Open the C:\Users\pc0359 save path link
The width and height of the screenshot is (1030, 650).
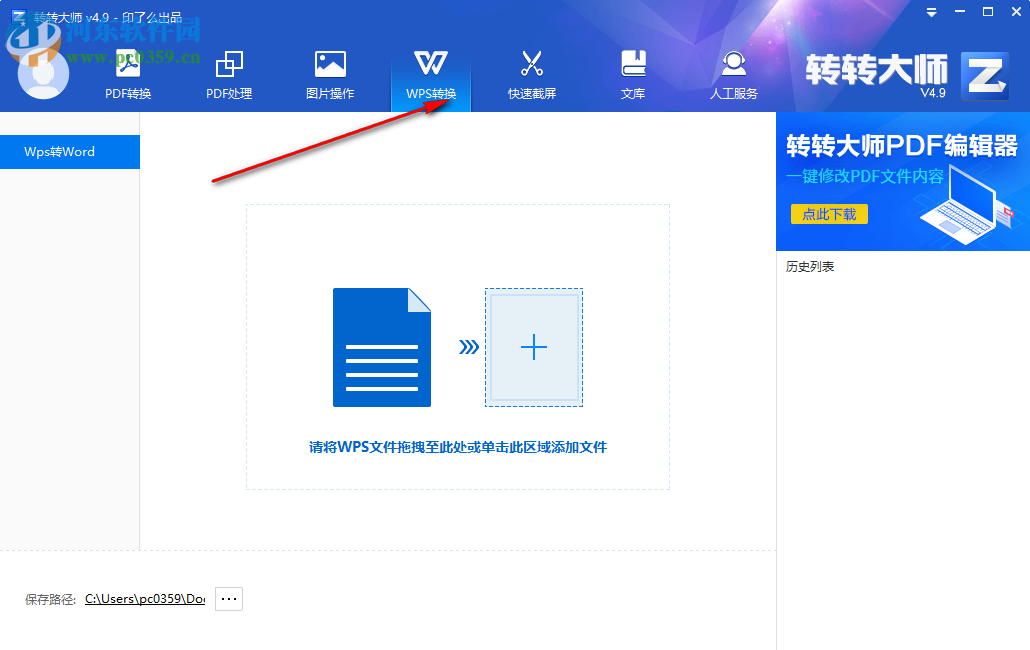[x=143, y=598]
